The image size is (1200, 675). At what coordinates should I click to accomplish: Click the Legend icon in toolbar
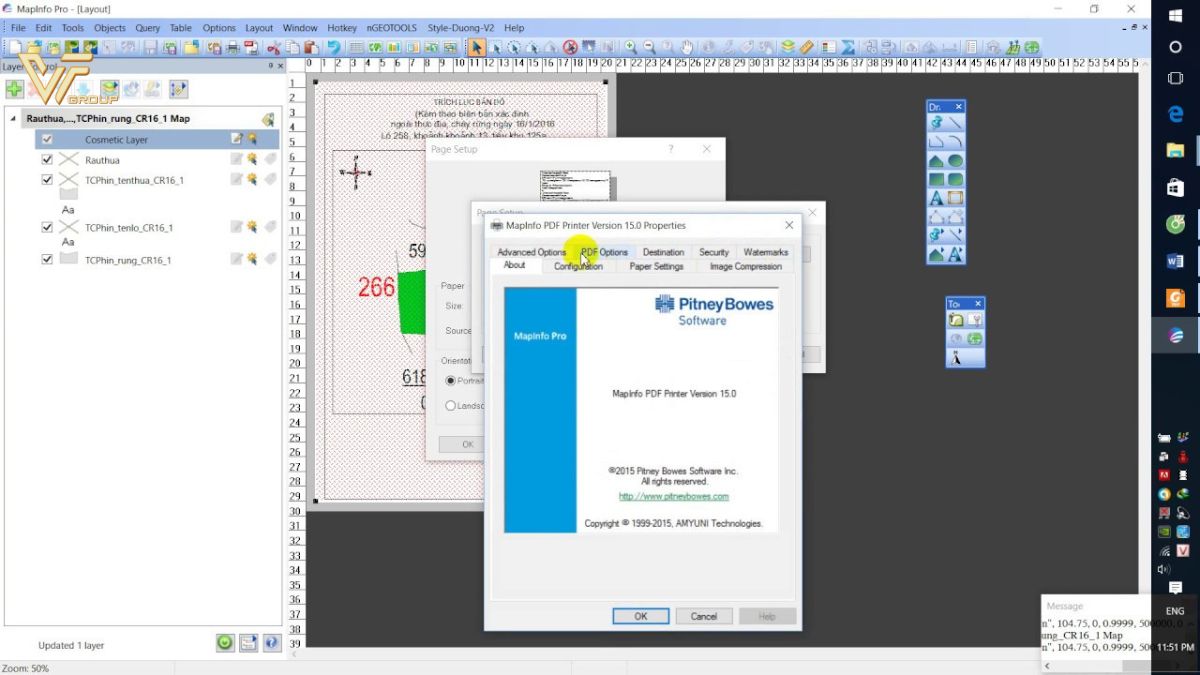coord(829,47)
